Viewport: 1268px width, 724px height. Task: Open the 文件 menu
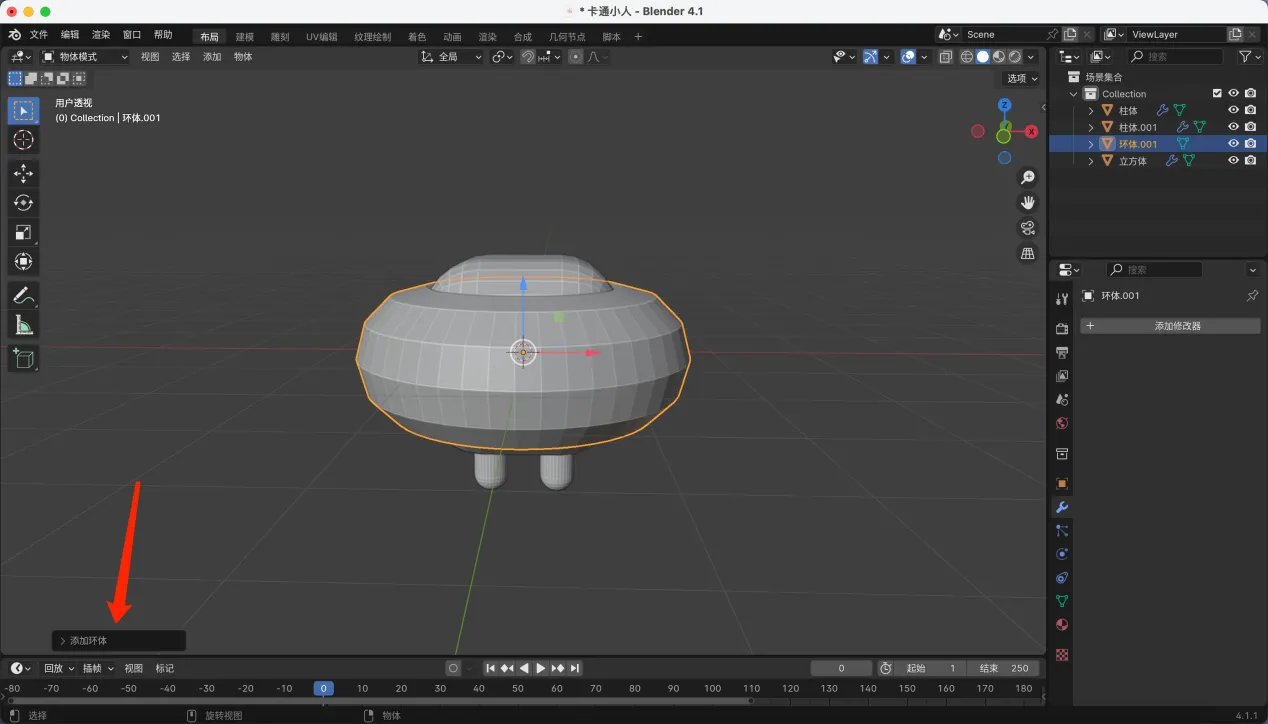[x=39, y=35]
